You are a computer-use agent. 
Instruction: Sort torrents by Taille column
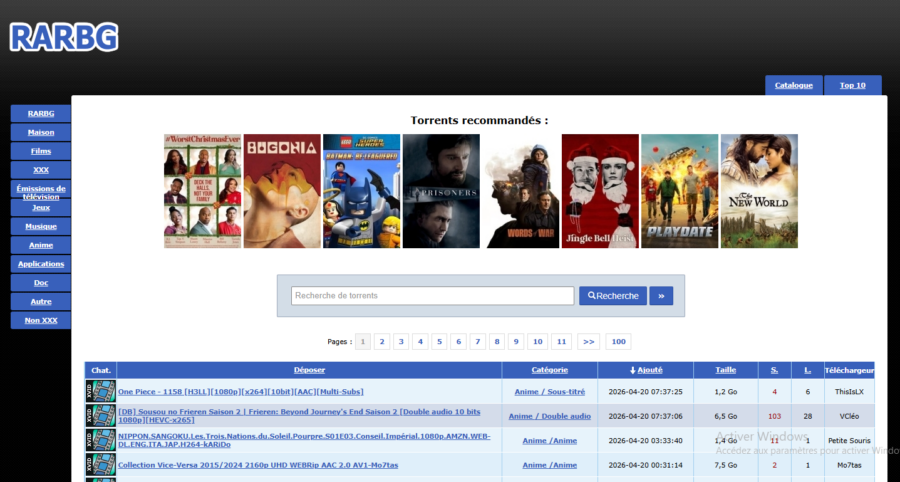click(x=725, y=370)
